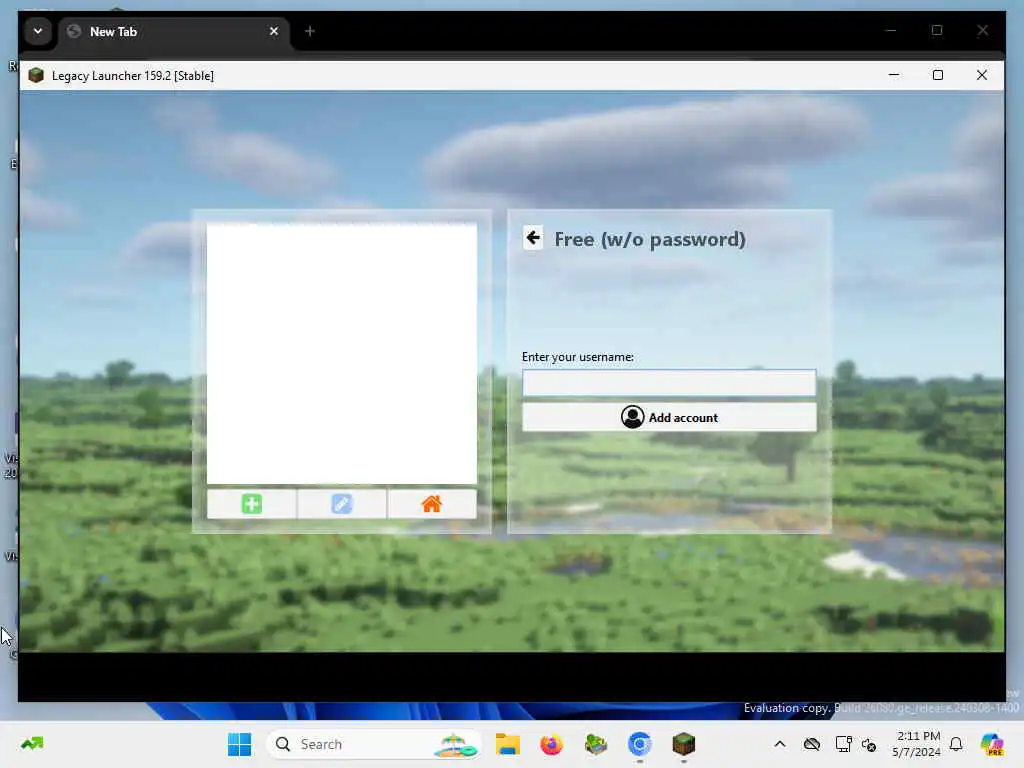Click the cloud sync-off tray icon
The height and width of the screenshot is (768, 1024).
[812, 744]
